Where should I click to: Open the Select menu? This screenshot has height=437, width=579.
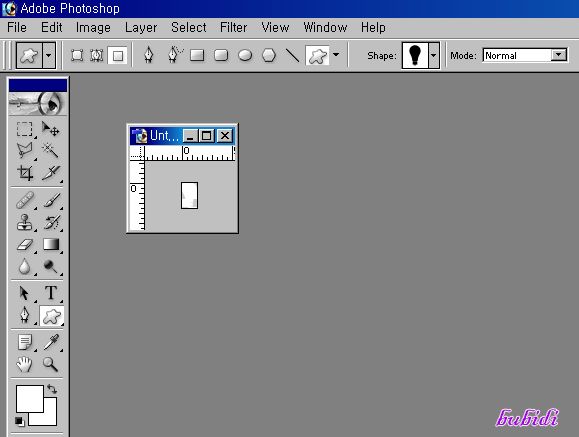(189, 27)
